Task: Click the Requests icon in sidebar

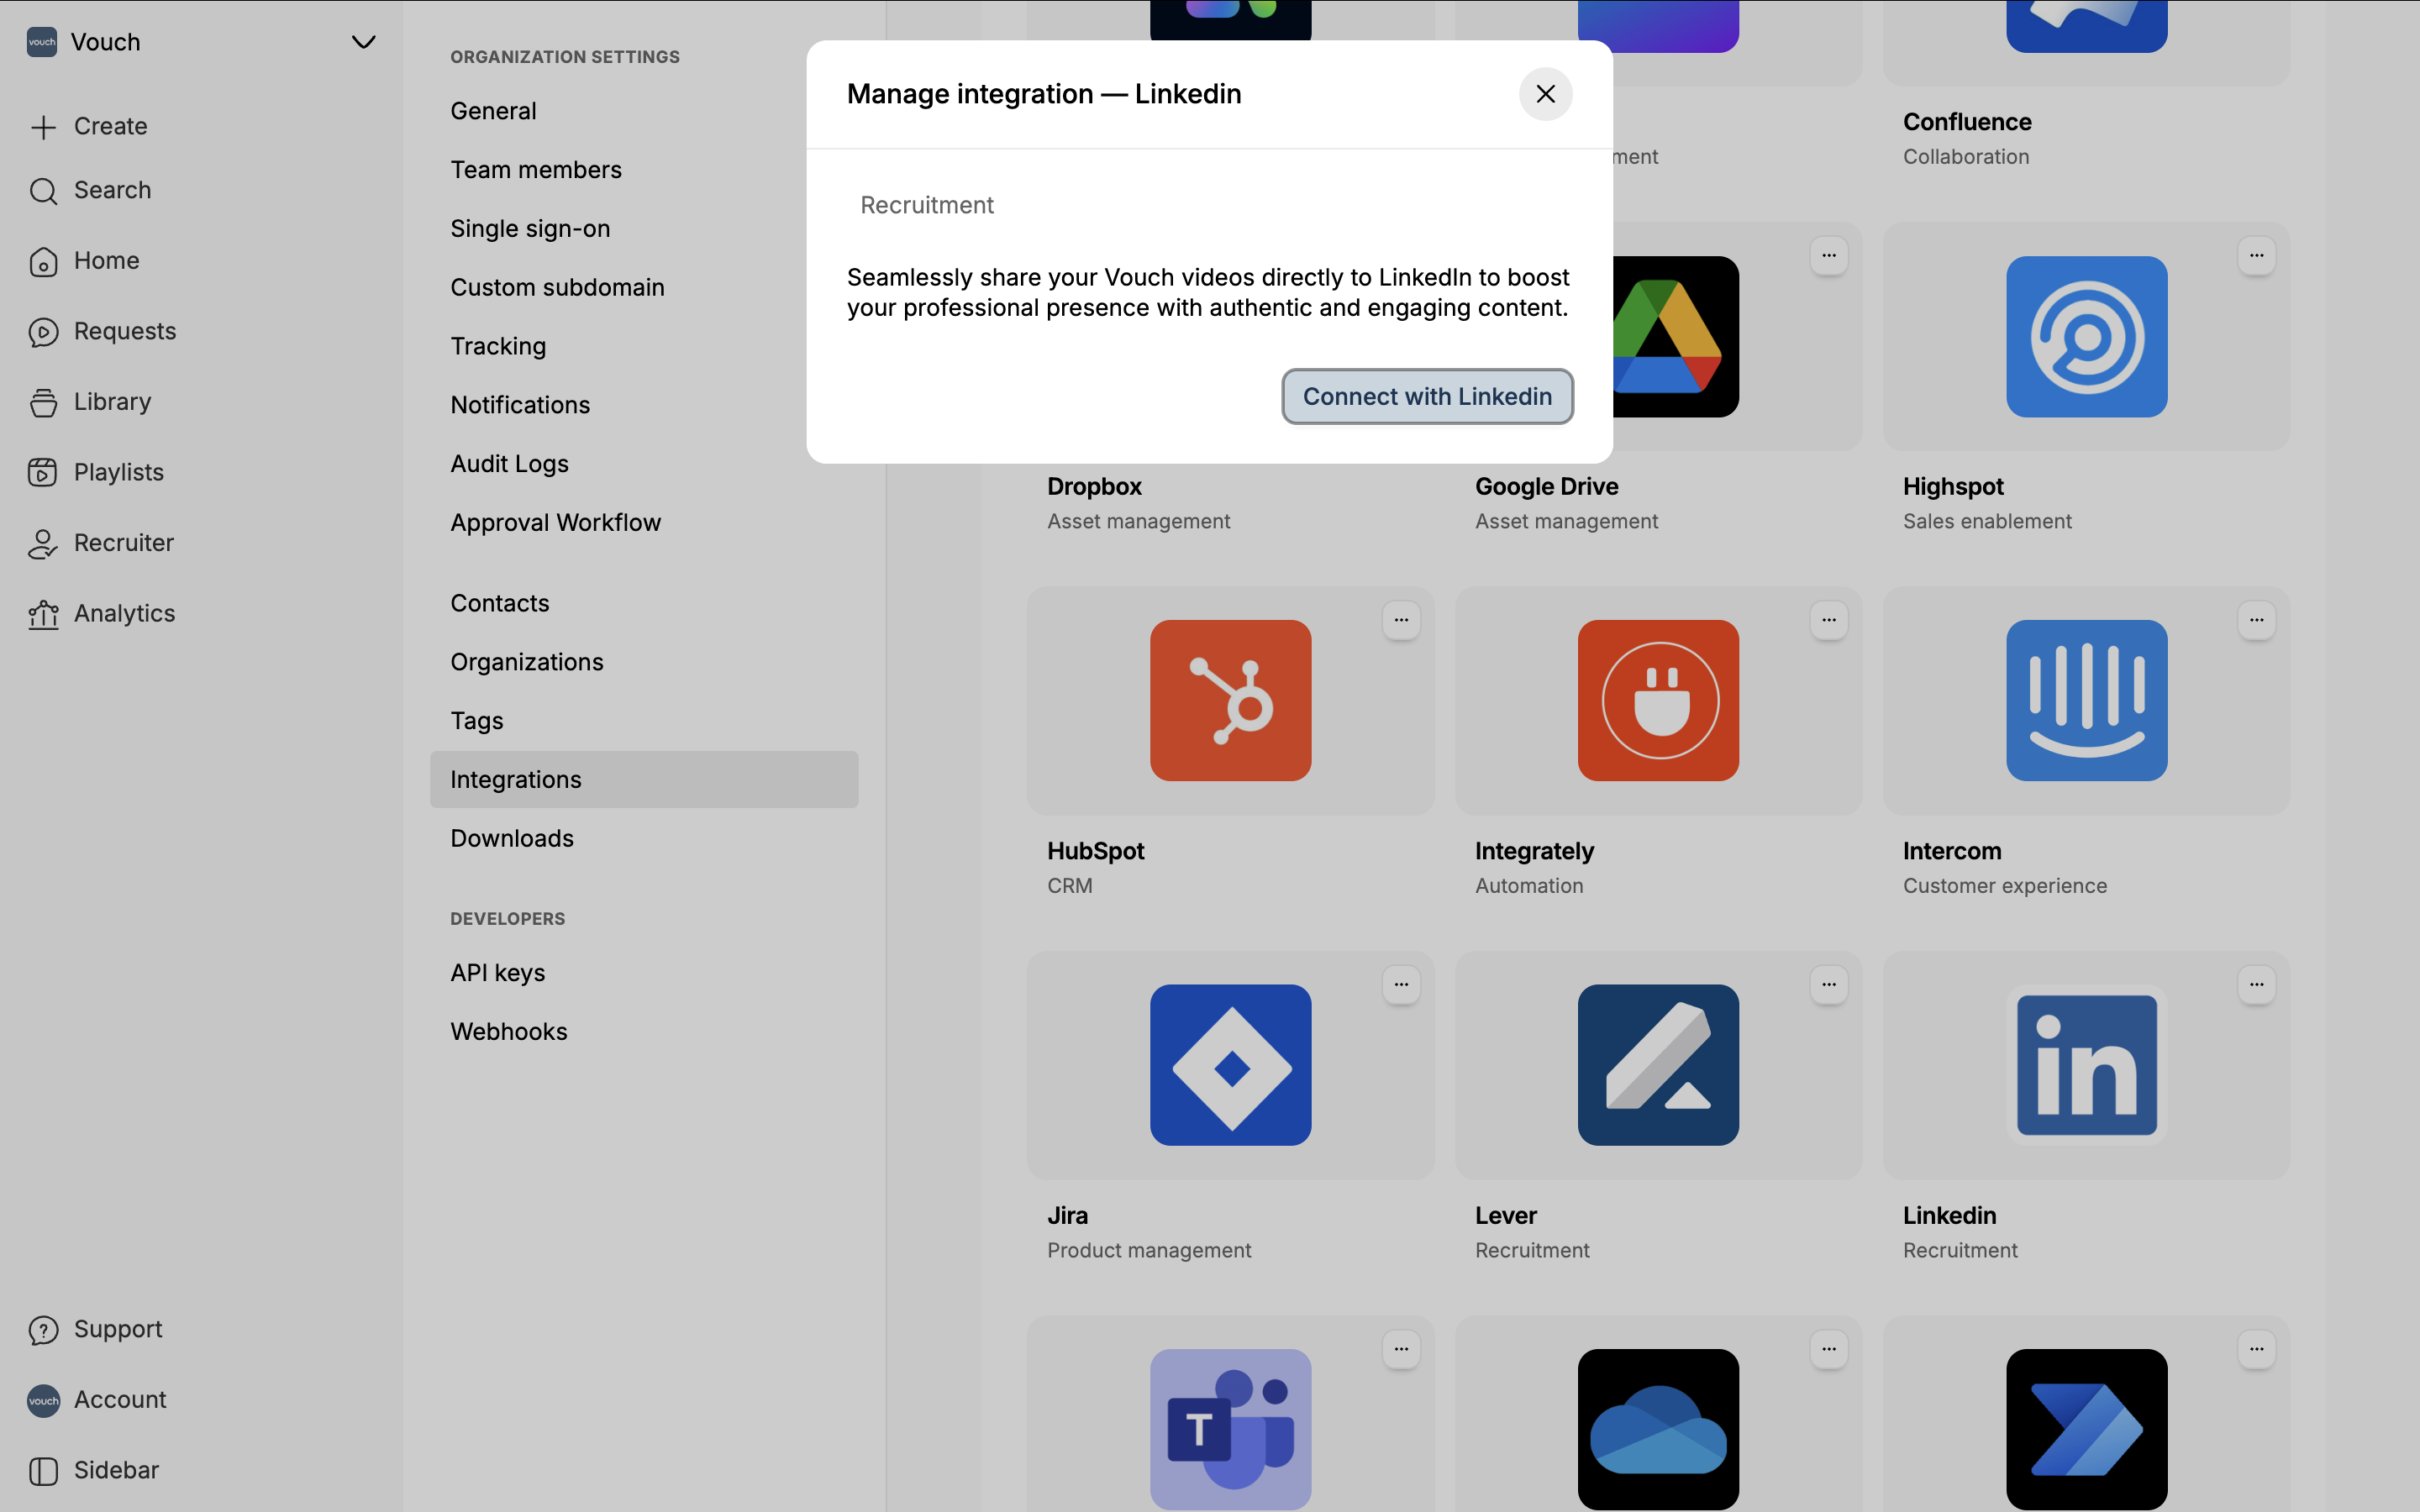Action: [x=43, y=332]
